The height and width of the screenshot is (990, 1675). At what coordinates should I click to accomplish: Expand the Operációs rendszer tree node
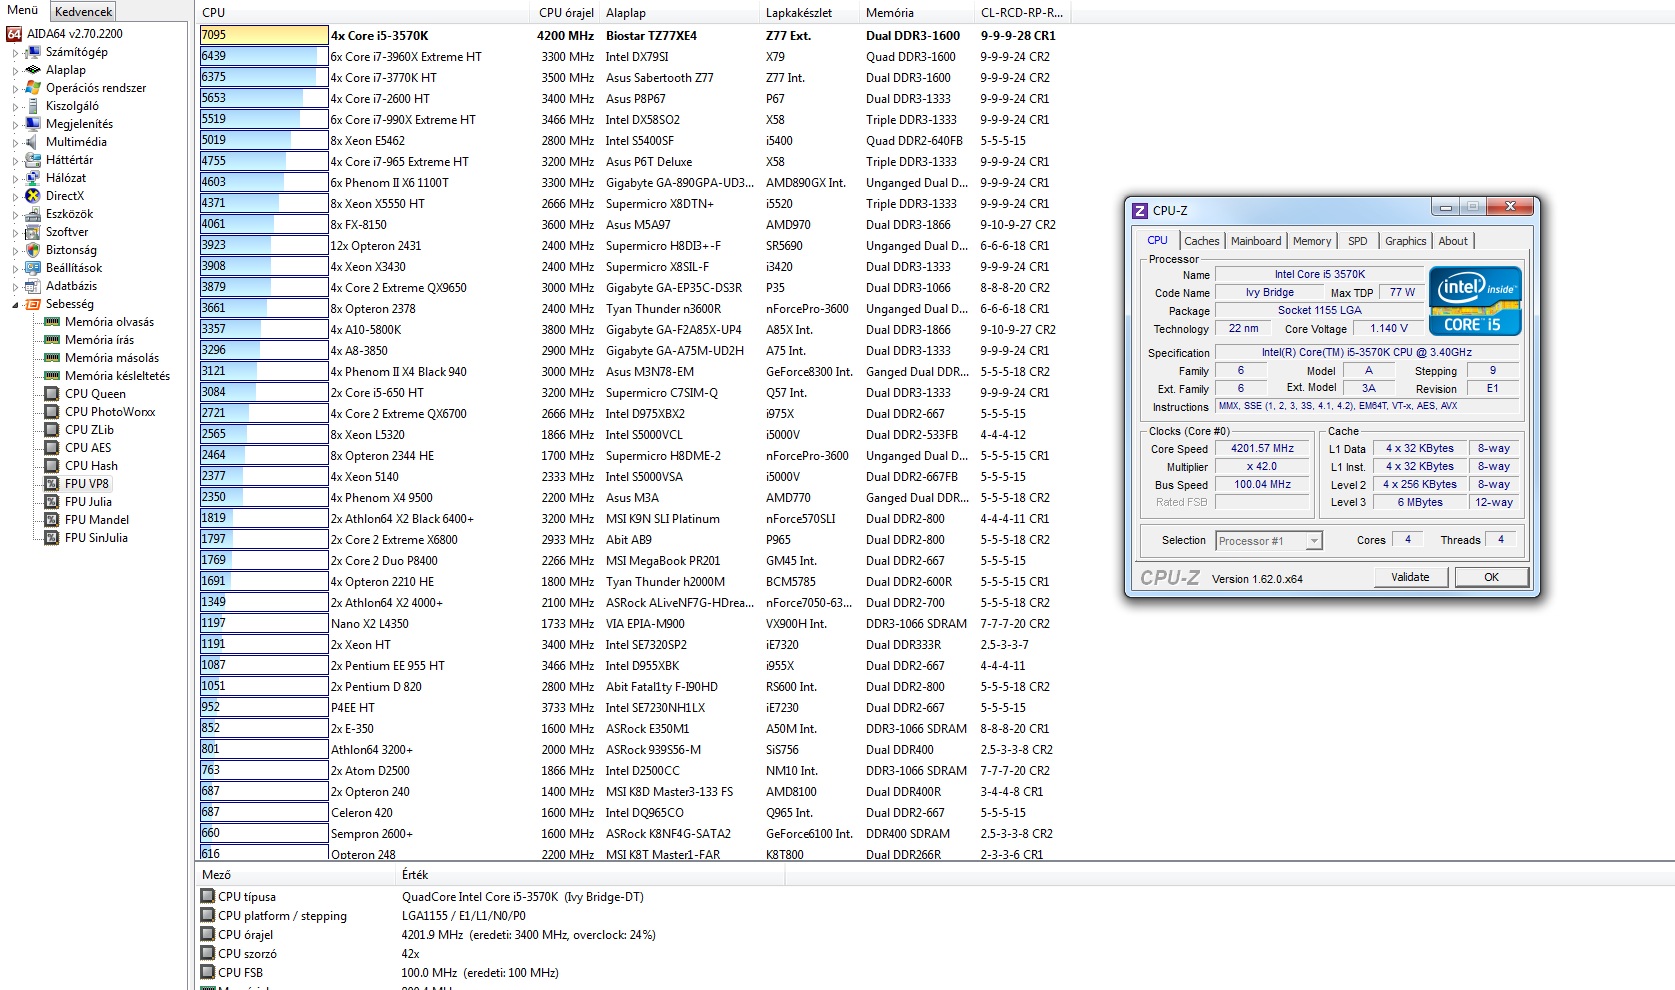coord(15,88)
